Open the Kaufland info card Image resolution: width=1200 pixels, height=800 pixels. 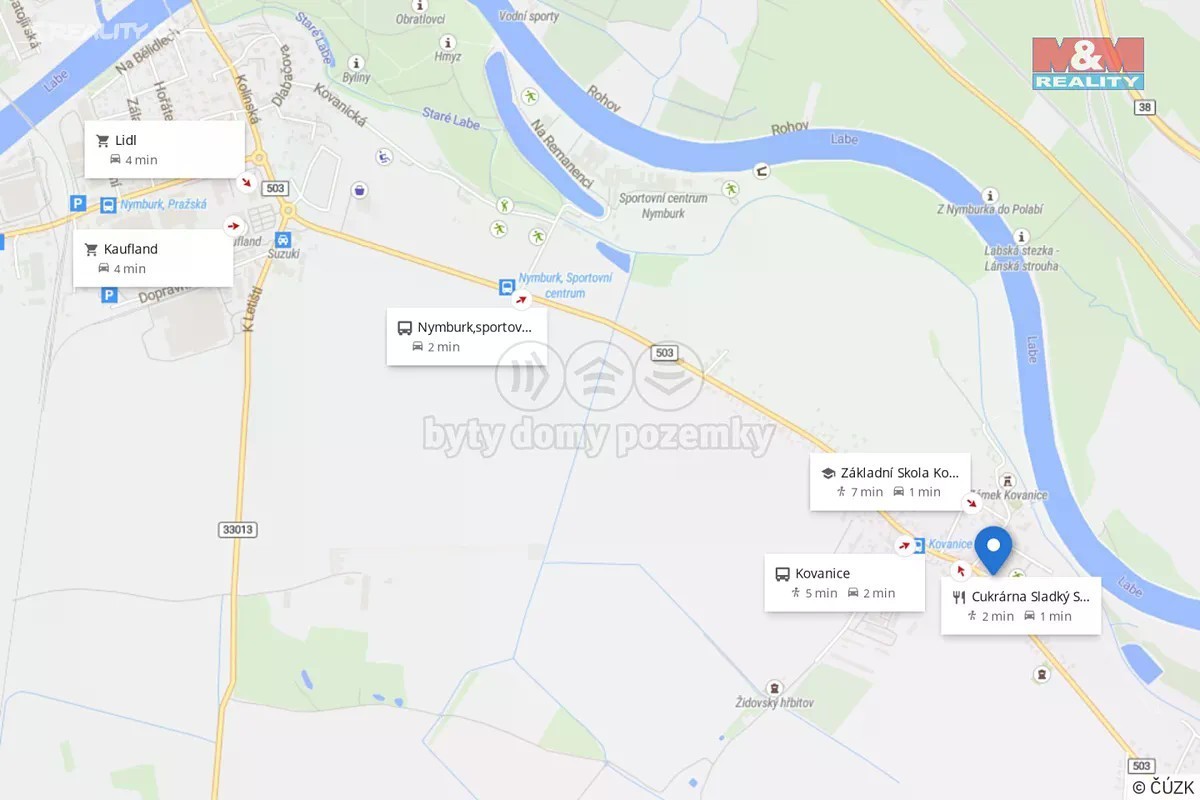153,259
